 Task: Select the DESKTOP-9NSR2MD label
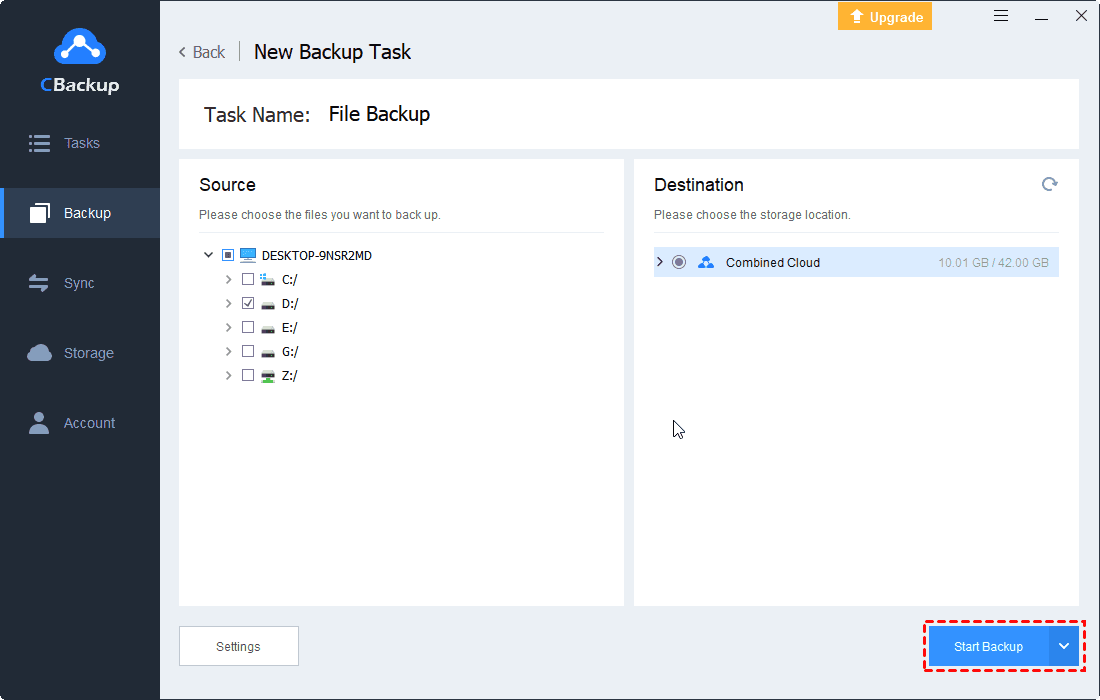click(x=316, y=255)
